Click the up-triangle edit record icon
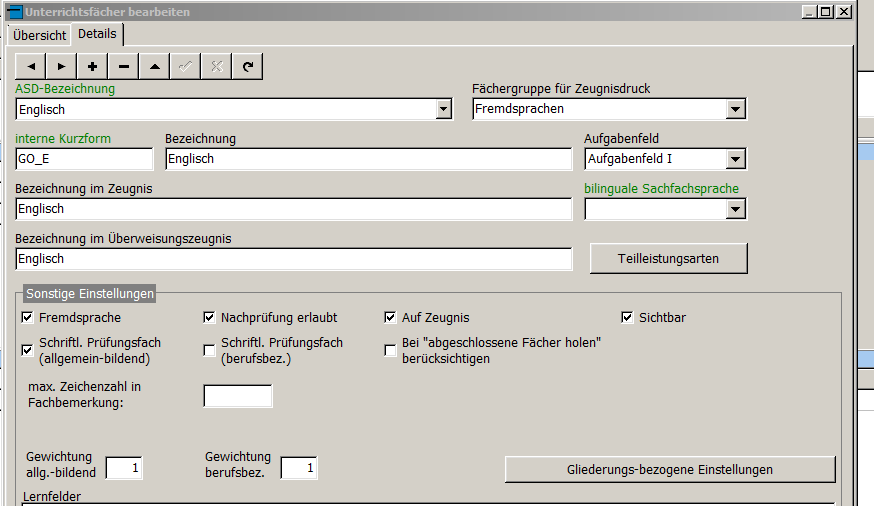This screenshot has width=874, height=506. pyautogui.click(x=155, y=66)
